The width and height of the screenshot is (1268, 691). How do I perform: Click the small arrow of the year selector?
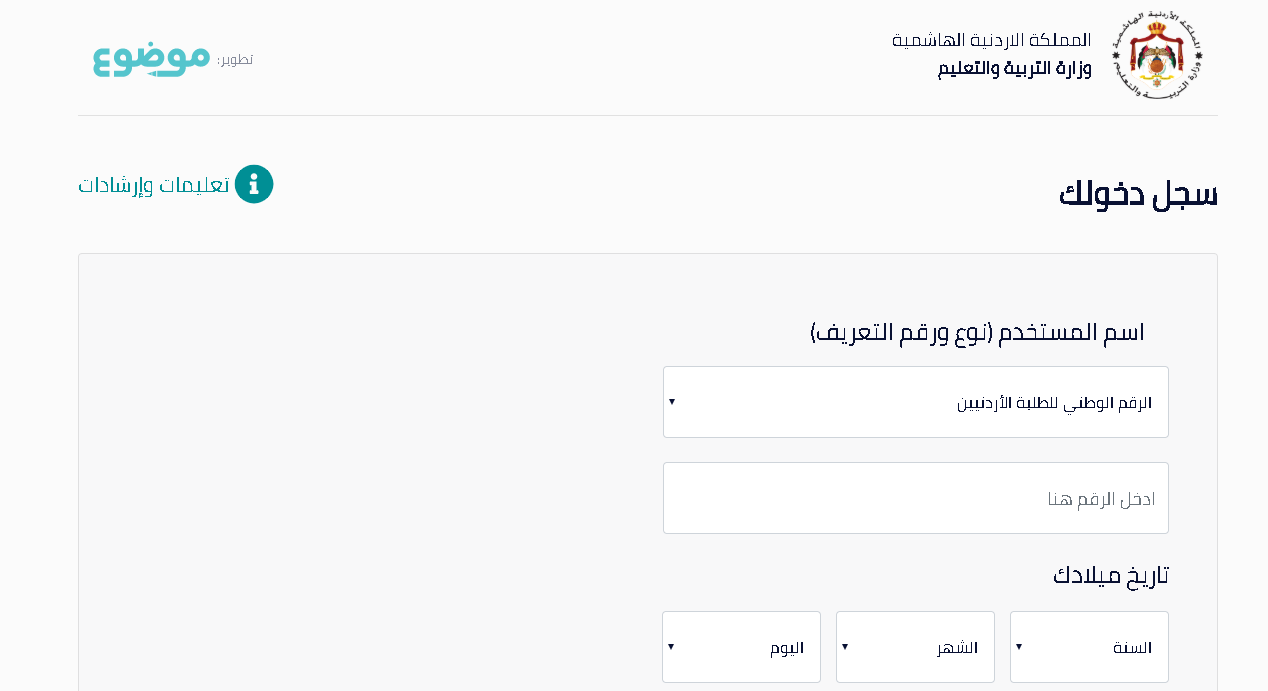[x=1019, y=647]
